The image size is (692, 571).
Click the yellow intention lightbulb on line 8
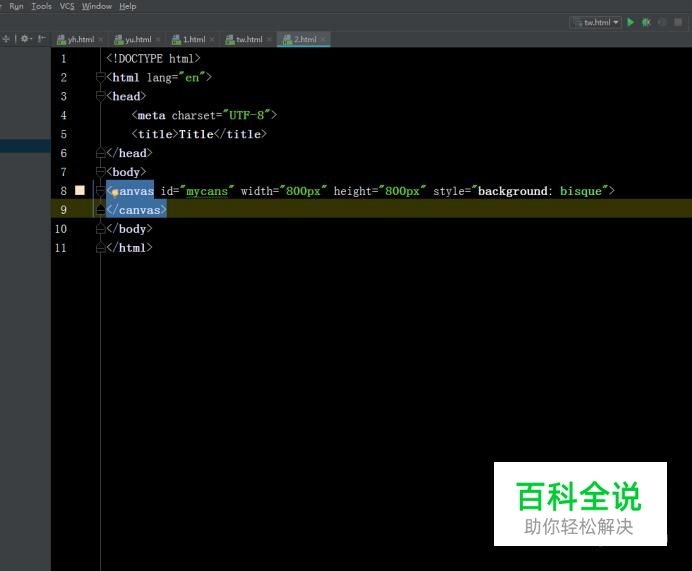click(115, 192)
